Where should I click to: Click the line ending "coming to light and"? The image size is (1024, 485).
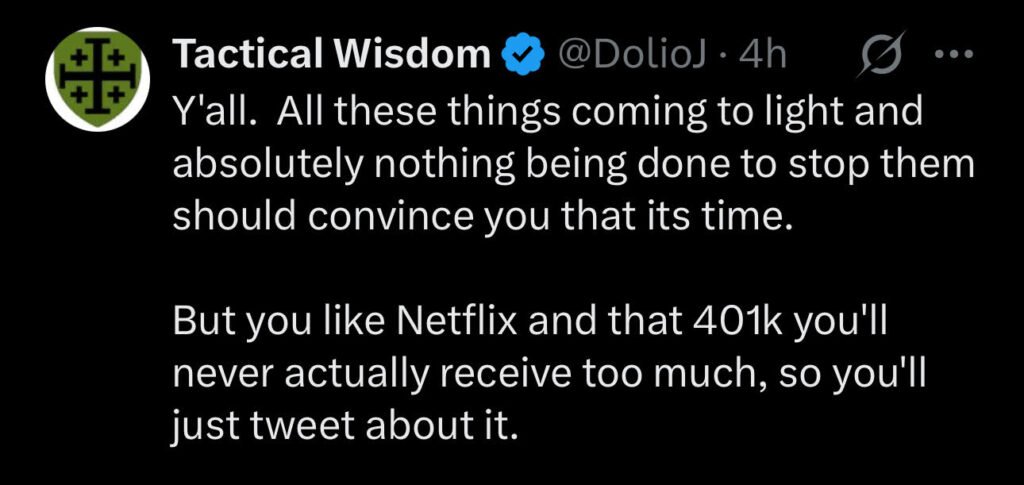click(x=545, y=117)
